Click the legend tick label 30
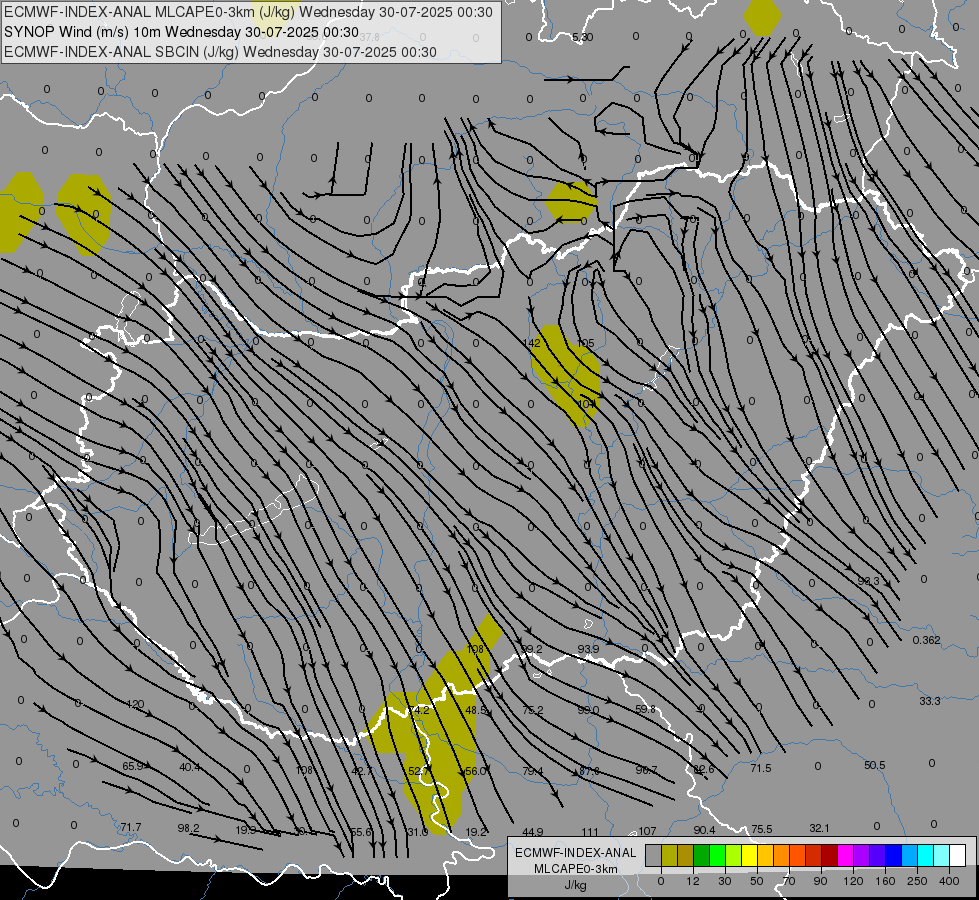The image size is (979, 900). [725, 881]
